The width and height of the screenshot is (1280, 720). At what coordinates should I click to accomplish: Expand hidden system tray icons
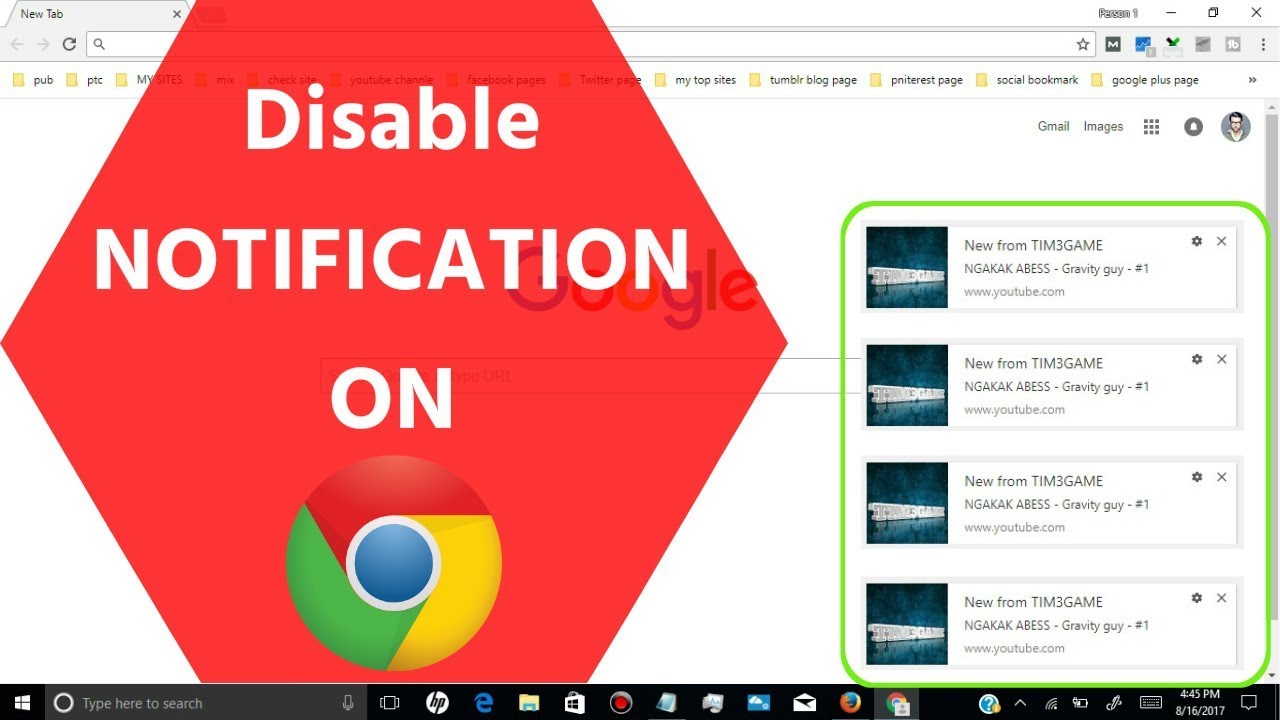(x=1021, y=702)
